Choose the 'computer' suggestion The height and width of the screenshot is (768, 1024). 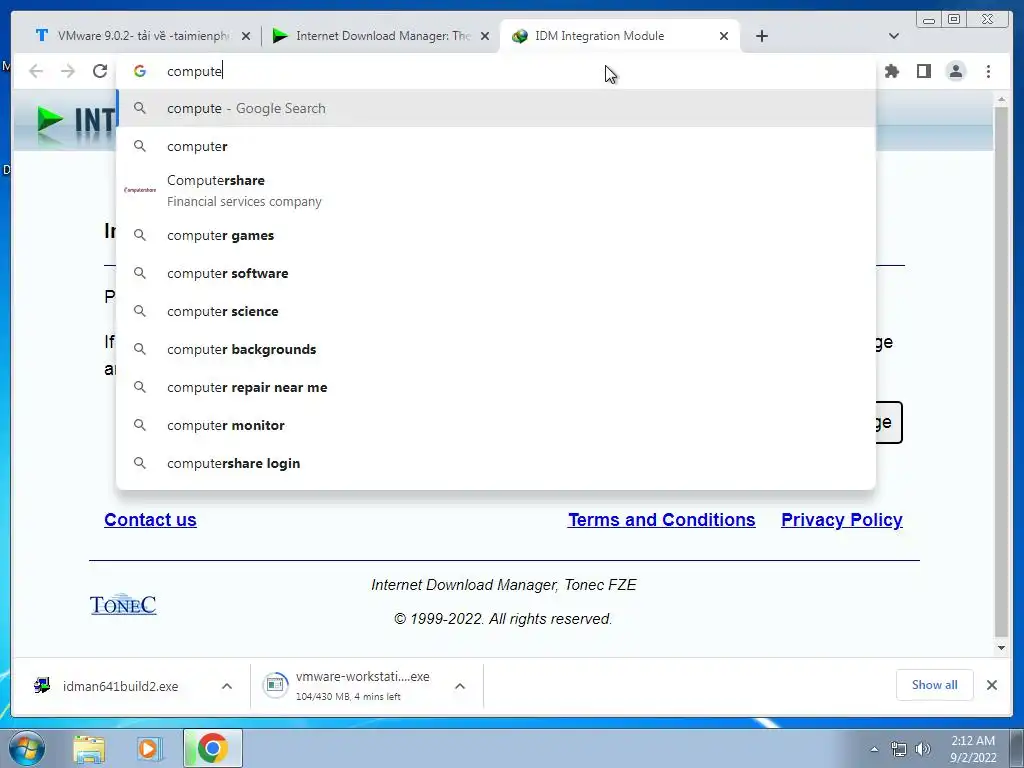pos(496,146)
